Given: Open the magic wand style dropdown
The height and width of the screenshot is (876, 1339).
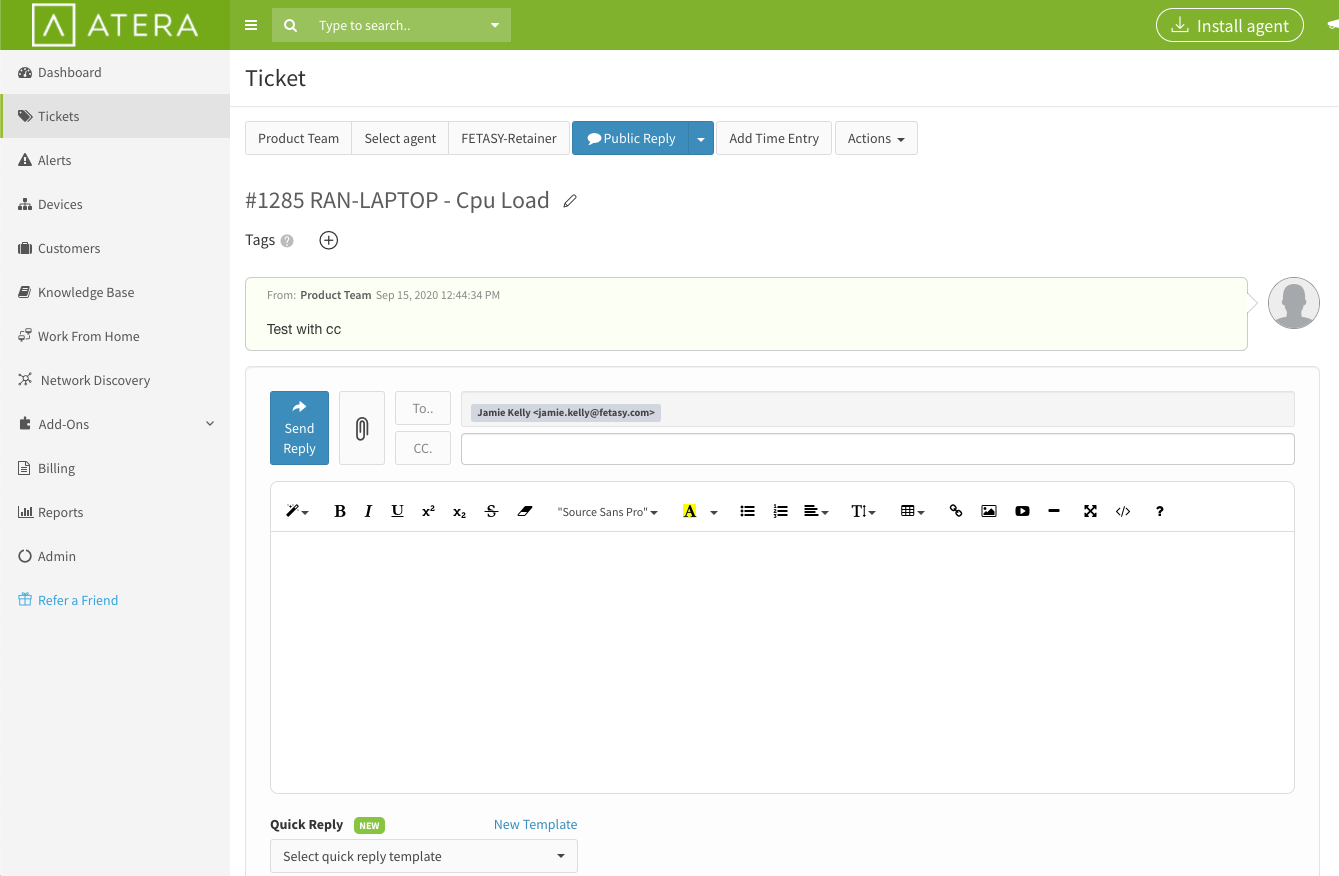Looking at the screenshot, I should (x=297, y=511).
